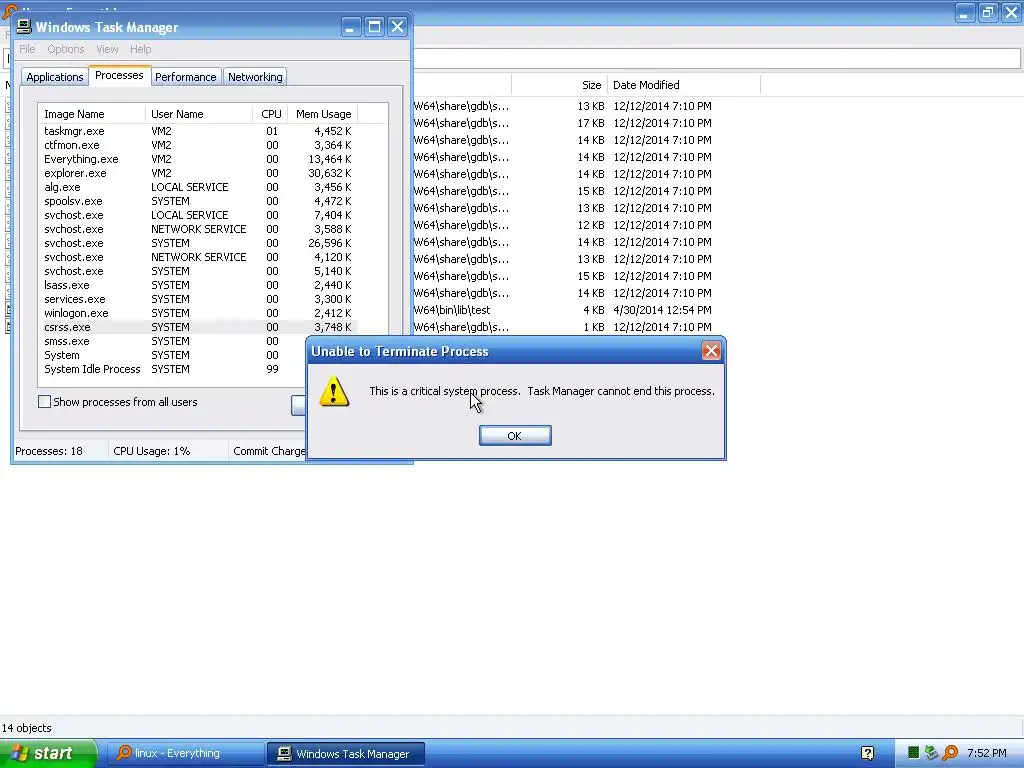Click the yellow warning icon in the dialog
Screen dimensions: 1024x768
point(334,391)
